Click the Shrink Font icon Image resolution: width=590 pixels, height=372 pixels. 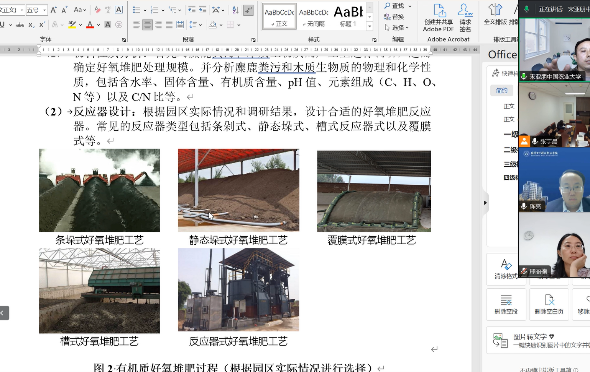(64, 10)
